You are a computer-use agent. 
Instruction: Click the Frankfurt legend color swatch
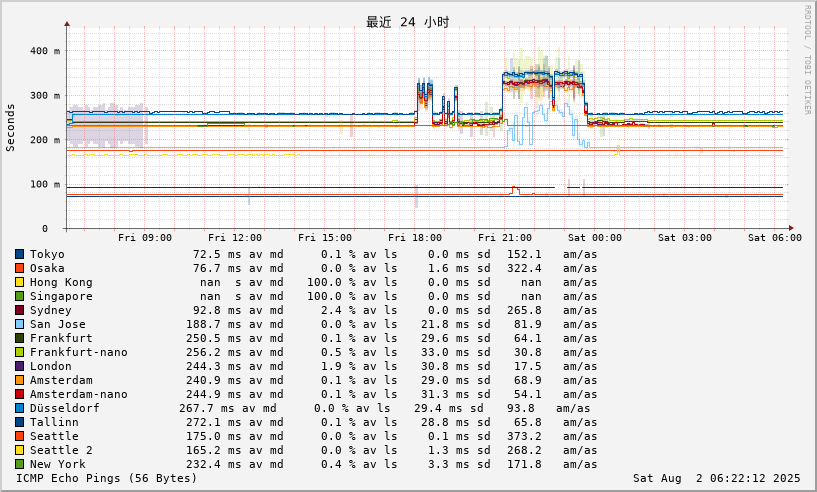[19, 338]
